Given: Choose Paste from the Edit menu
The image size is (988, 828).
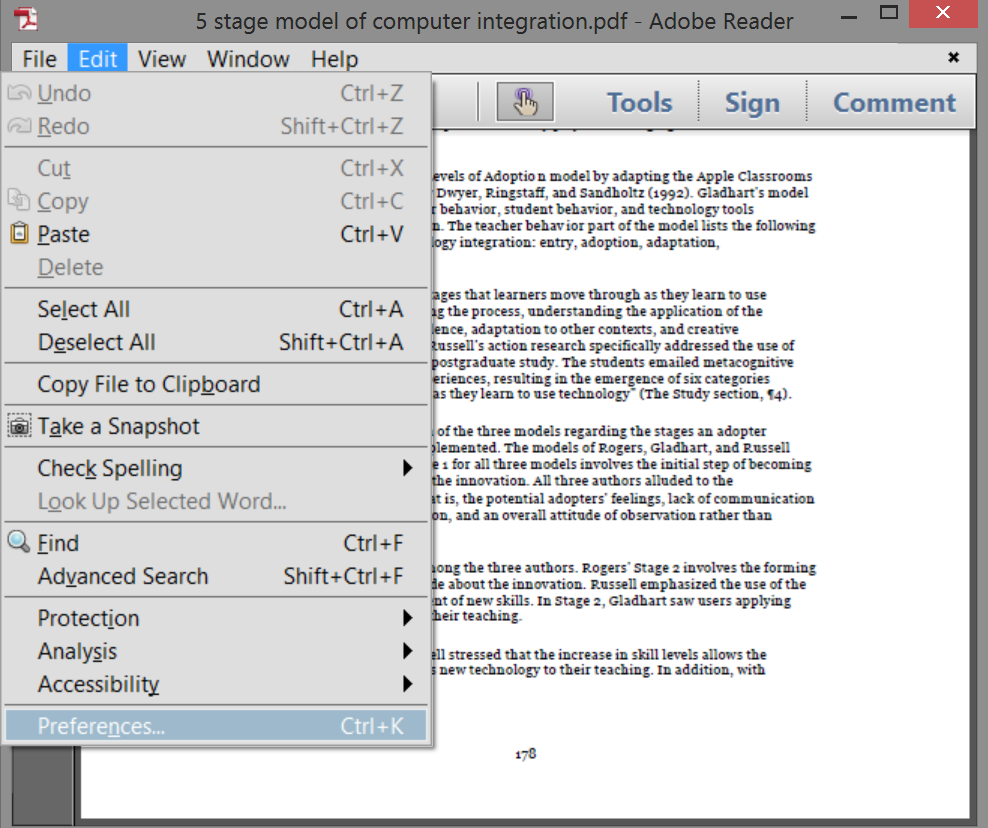Looking at the screenshot, I should 216,234.
